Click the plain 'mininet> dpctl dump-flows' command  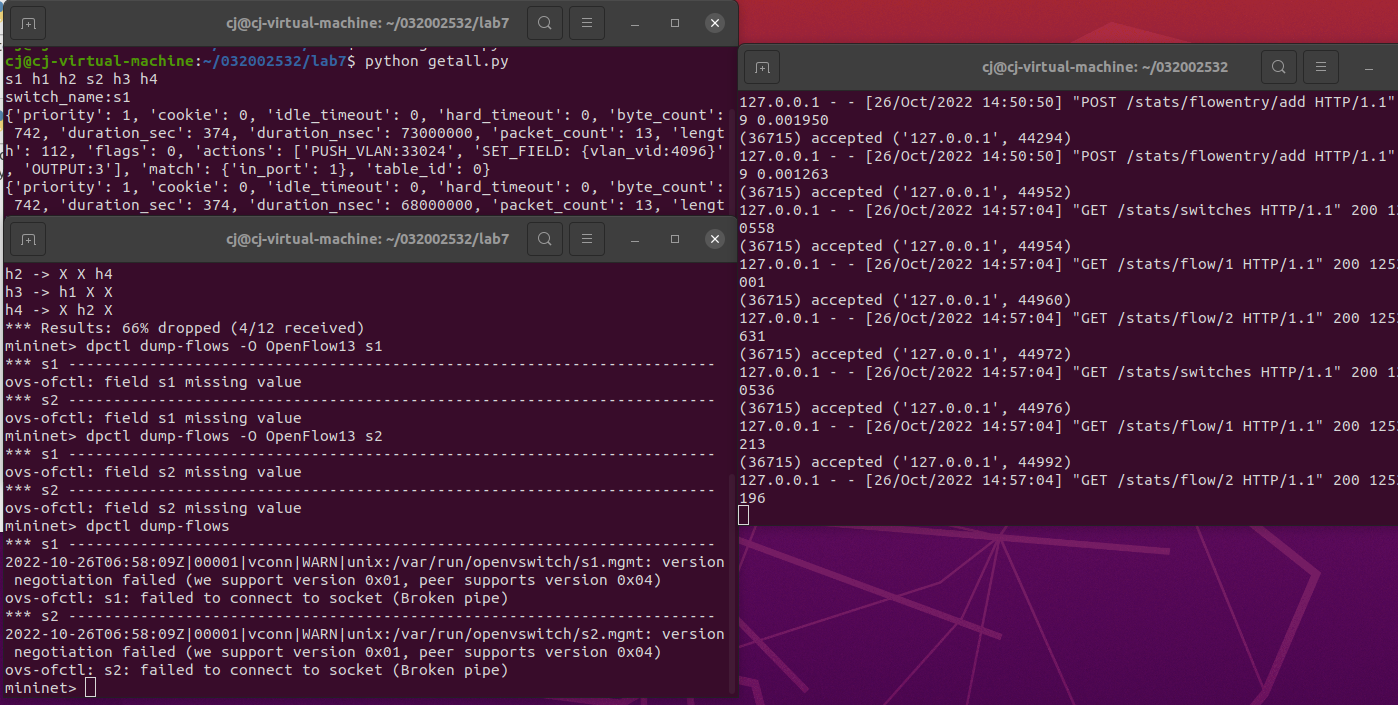click(117, 526)
